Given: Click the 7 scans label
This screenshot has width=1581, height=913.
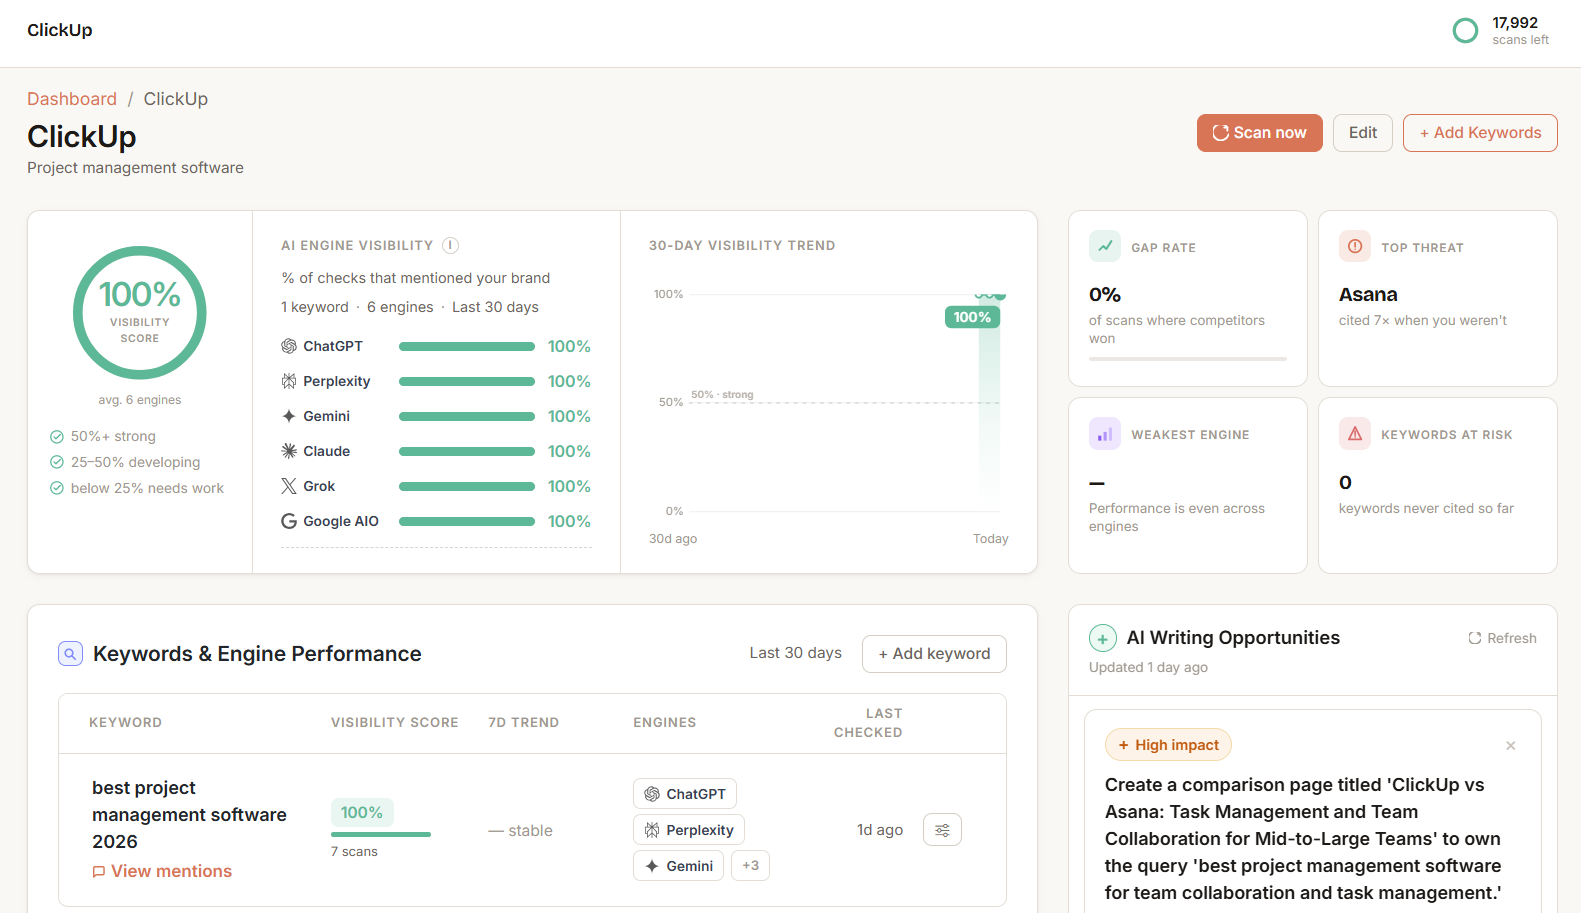Looking at the screenshot, I should click(354, 852).
